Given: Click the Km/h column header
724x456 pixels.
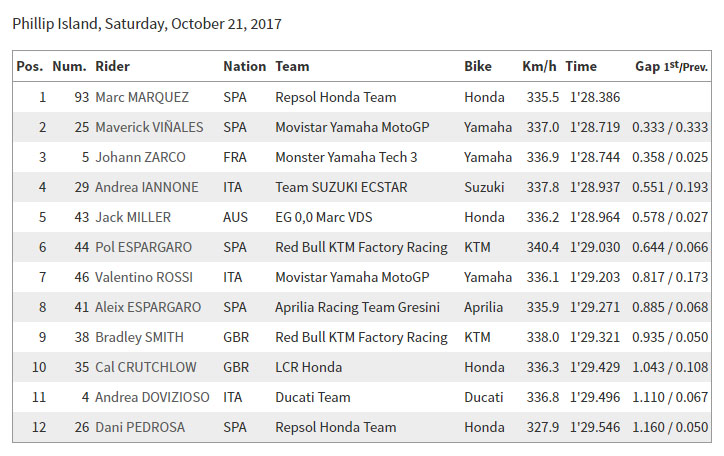Looking at the screenshot, I should point(539,66).
